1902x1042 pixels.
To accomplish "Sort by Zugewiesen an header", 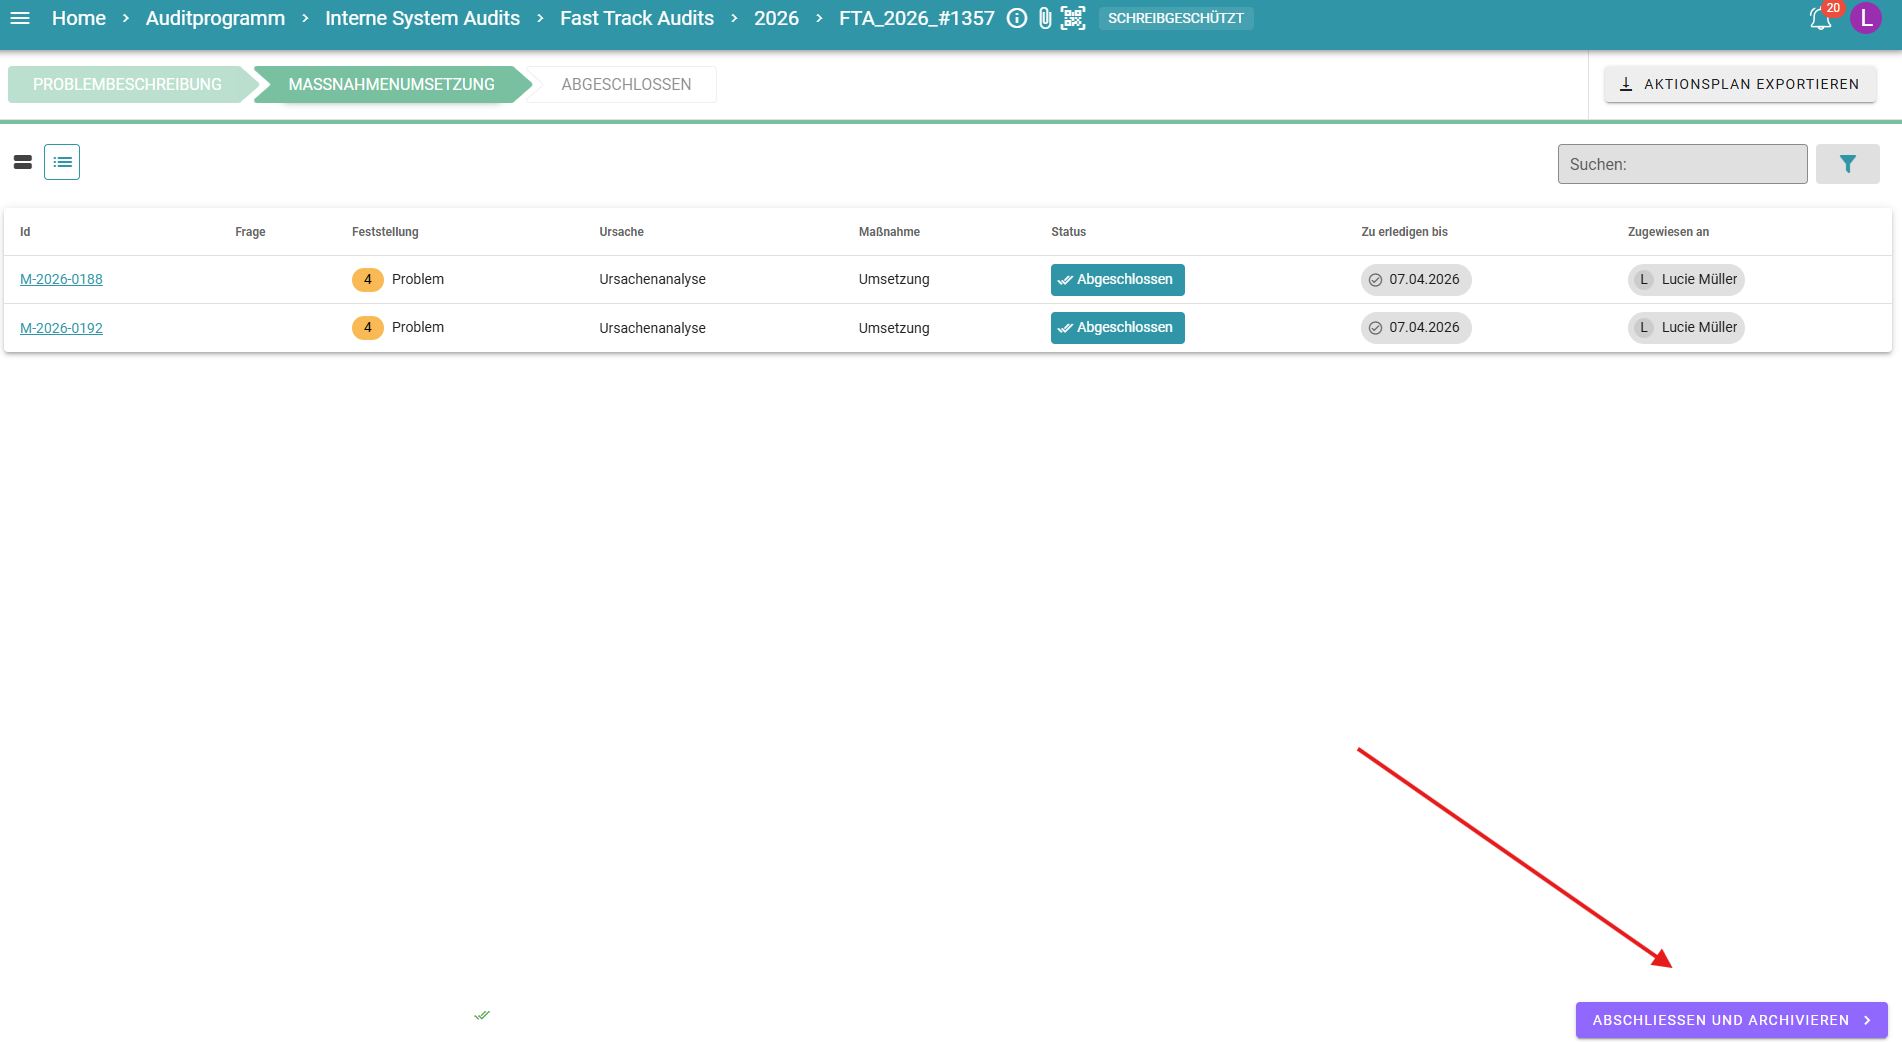I will (x=1668, y=232).
